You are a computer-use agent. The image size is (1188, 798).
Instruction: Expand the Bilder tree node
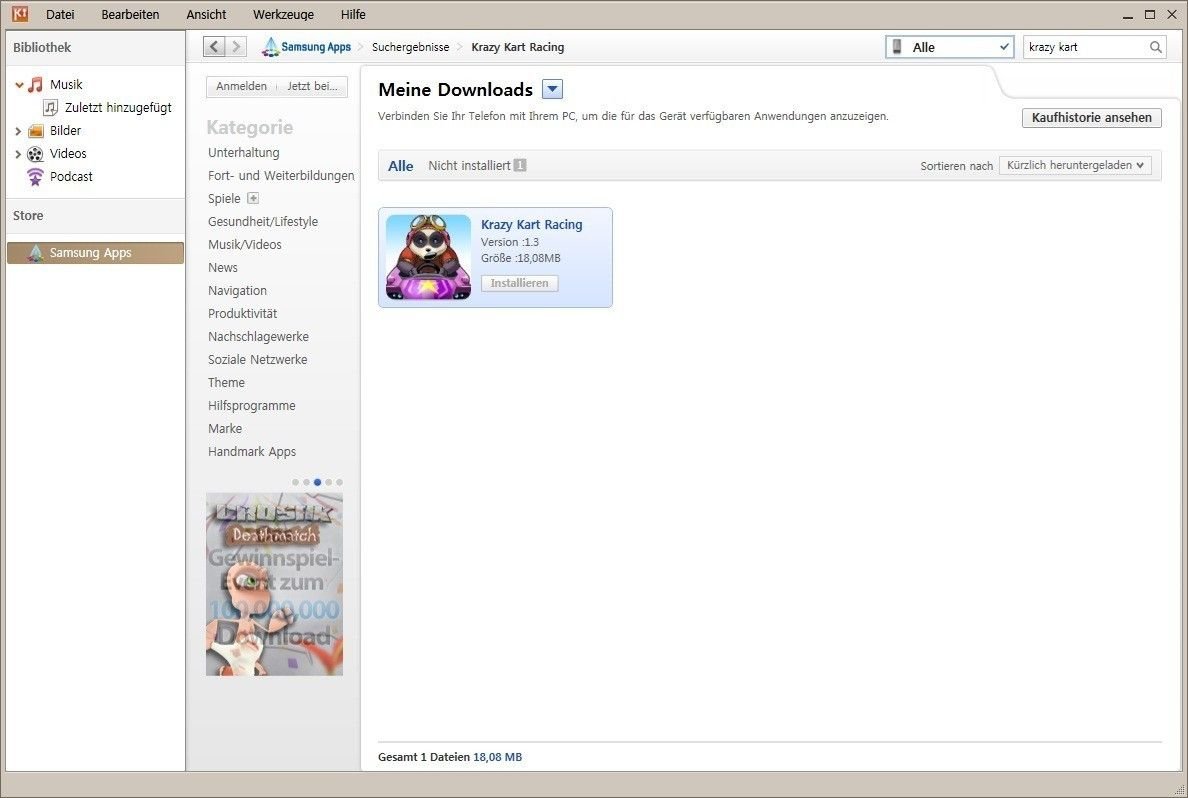tap(18, 131)
